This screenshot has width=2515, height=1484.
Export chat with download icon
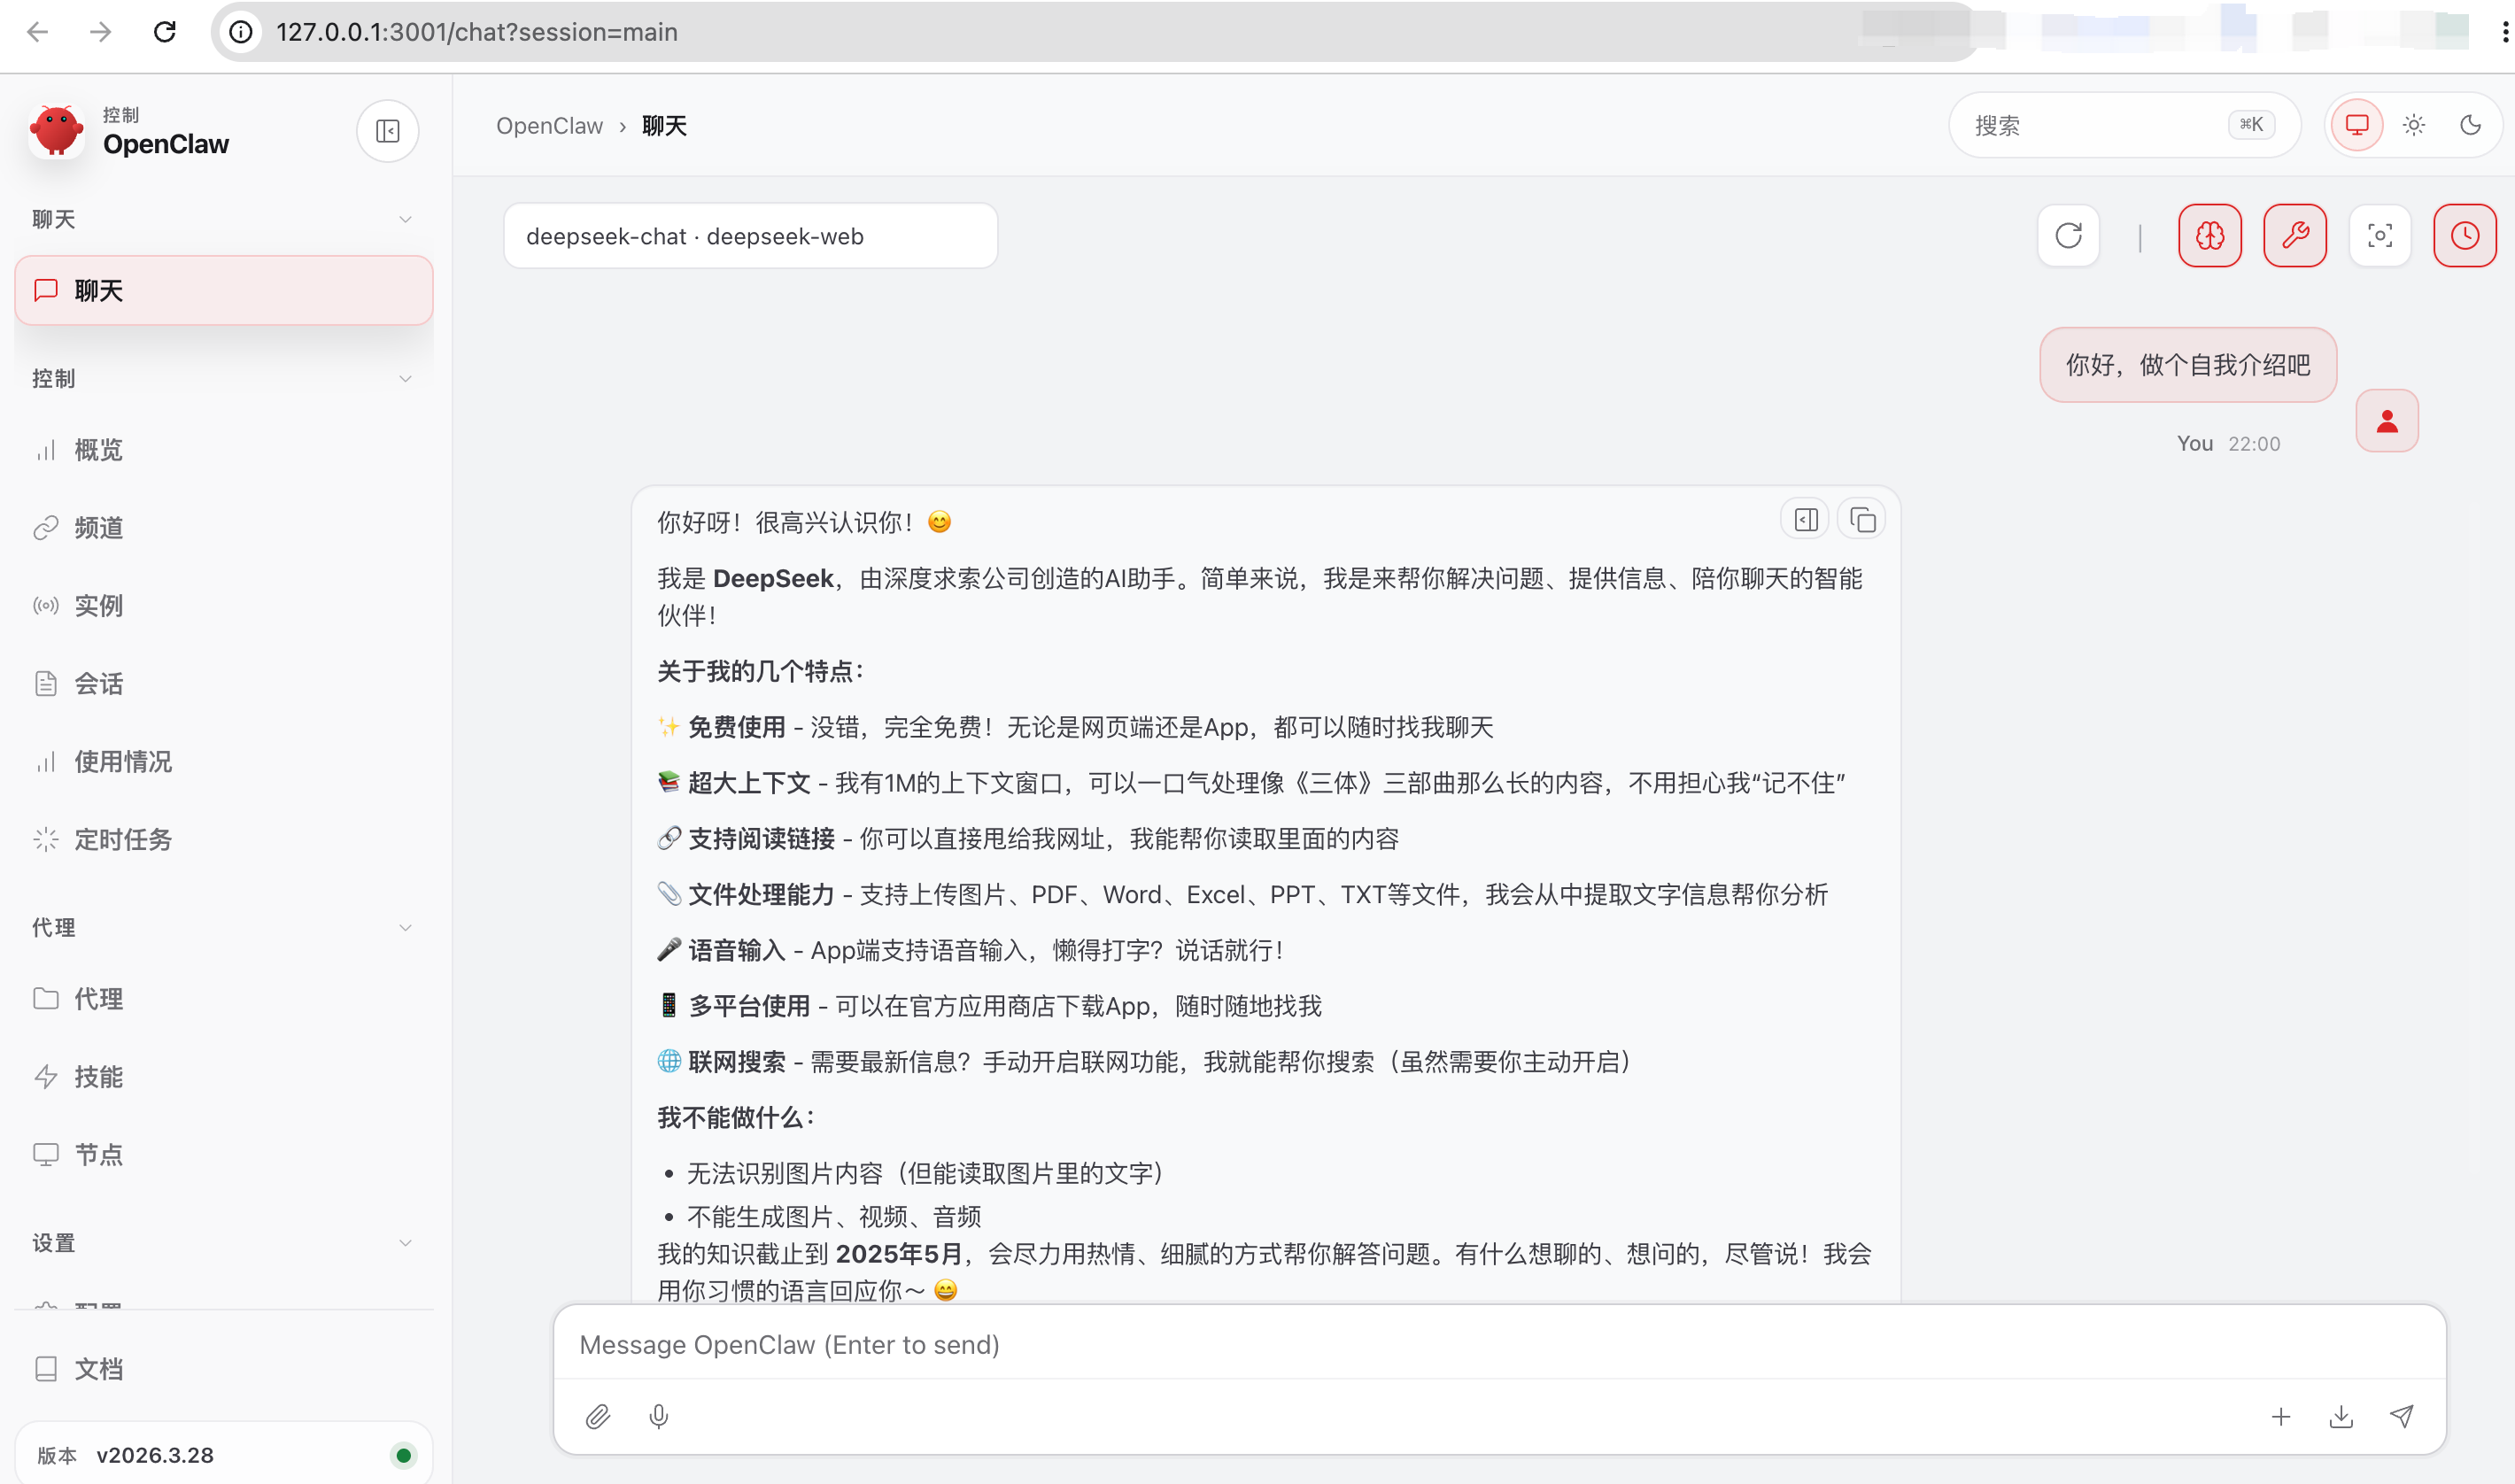2341,1416
